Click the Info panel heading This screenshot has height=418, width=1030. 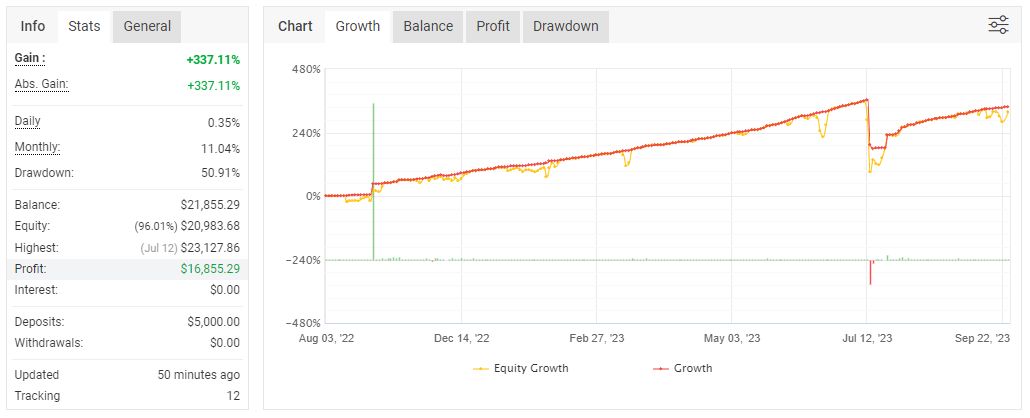pyautogui.click(x=33, y=26)
